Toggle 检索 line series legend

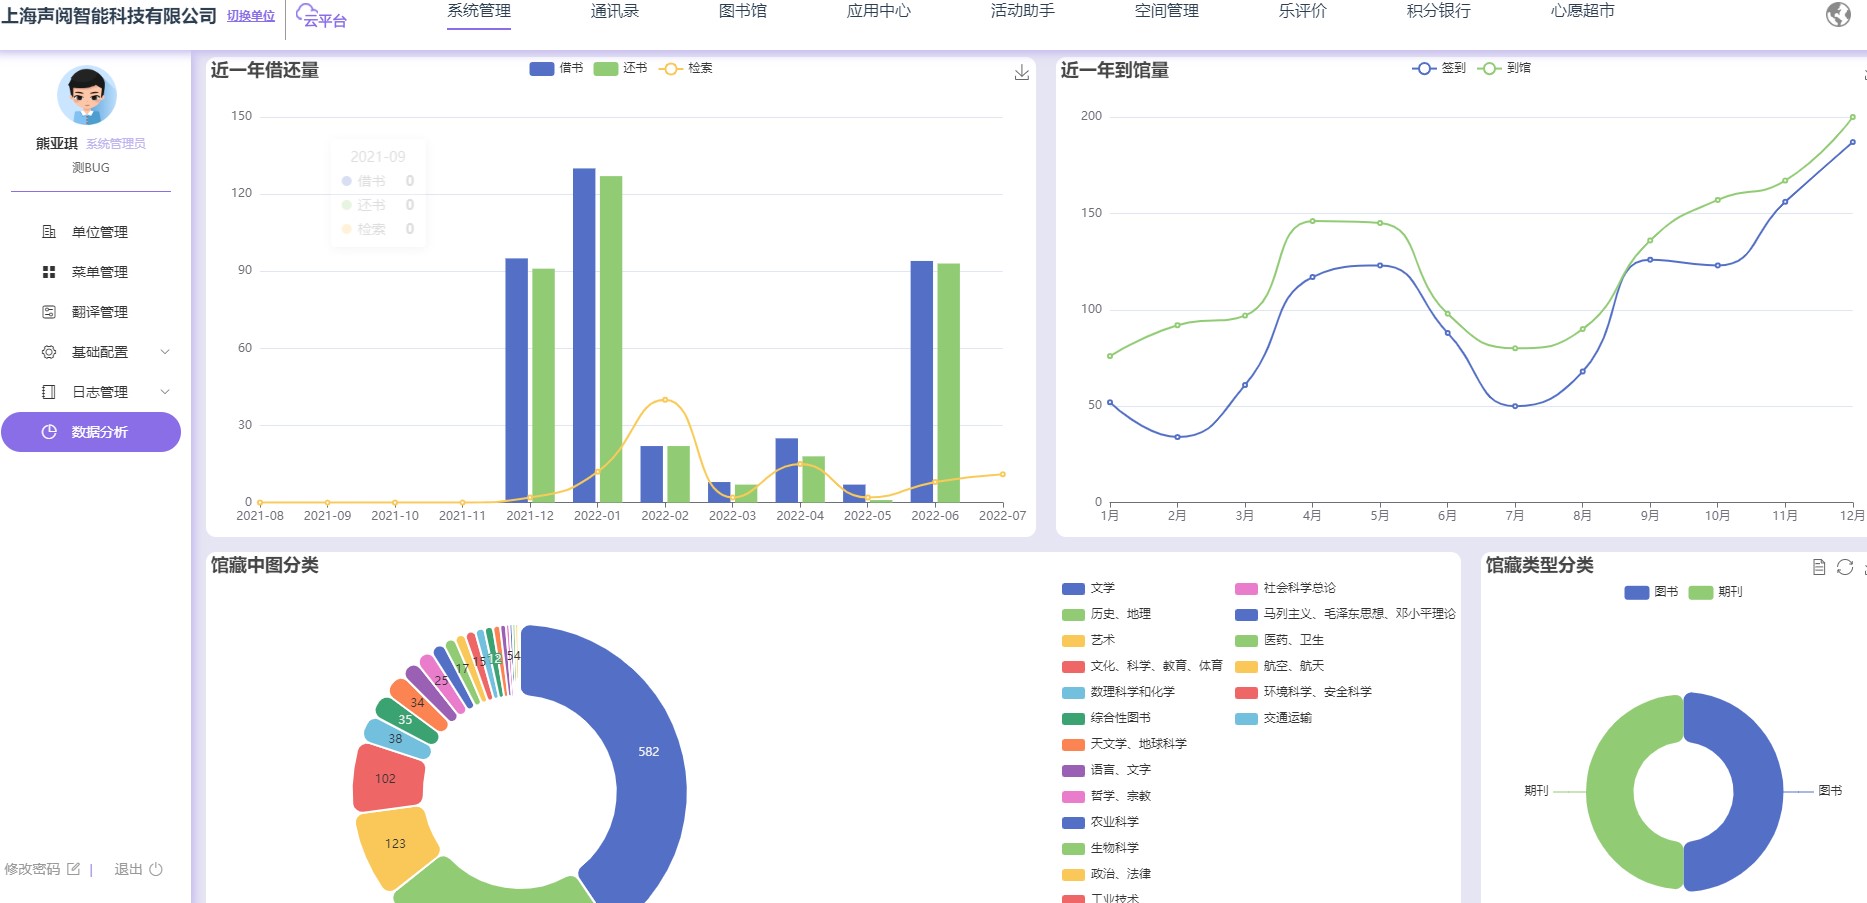coord(686,68)
